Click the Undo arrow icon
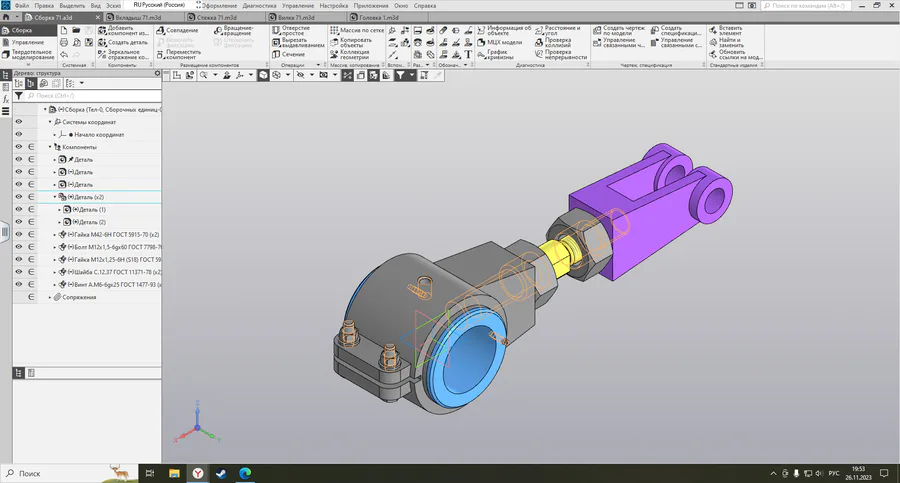The width and height of the screenshot is (900, 483). tap(64, 55)
